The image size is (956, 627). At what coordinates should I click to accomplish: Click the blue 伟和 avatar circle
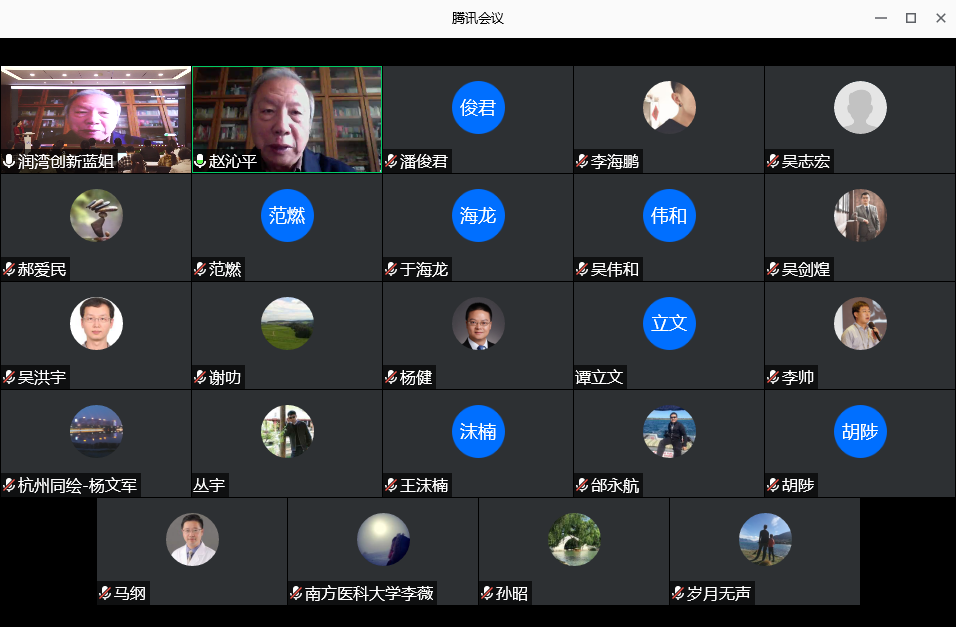[669, 215]
